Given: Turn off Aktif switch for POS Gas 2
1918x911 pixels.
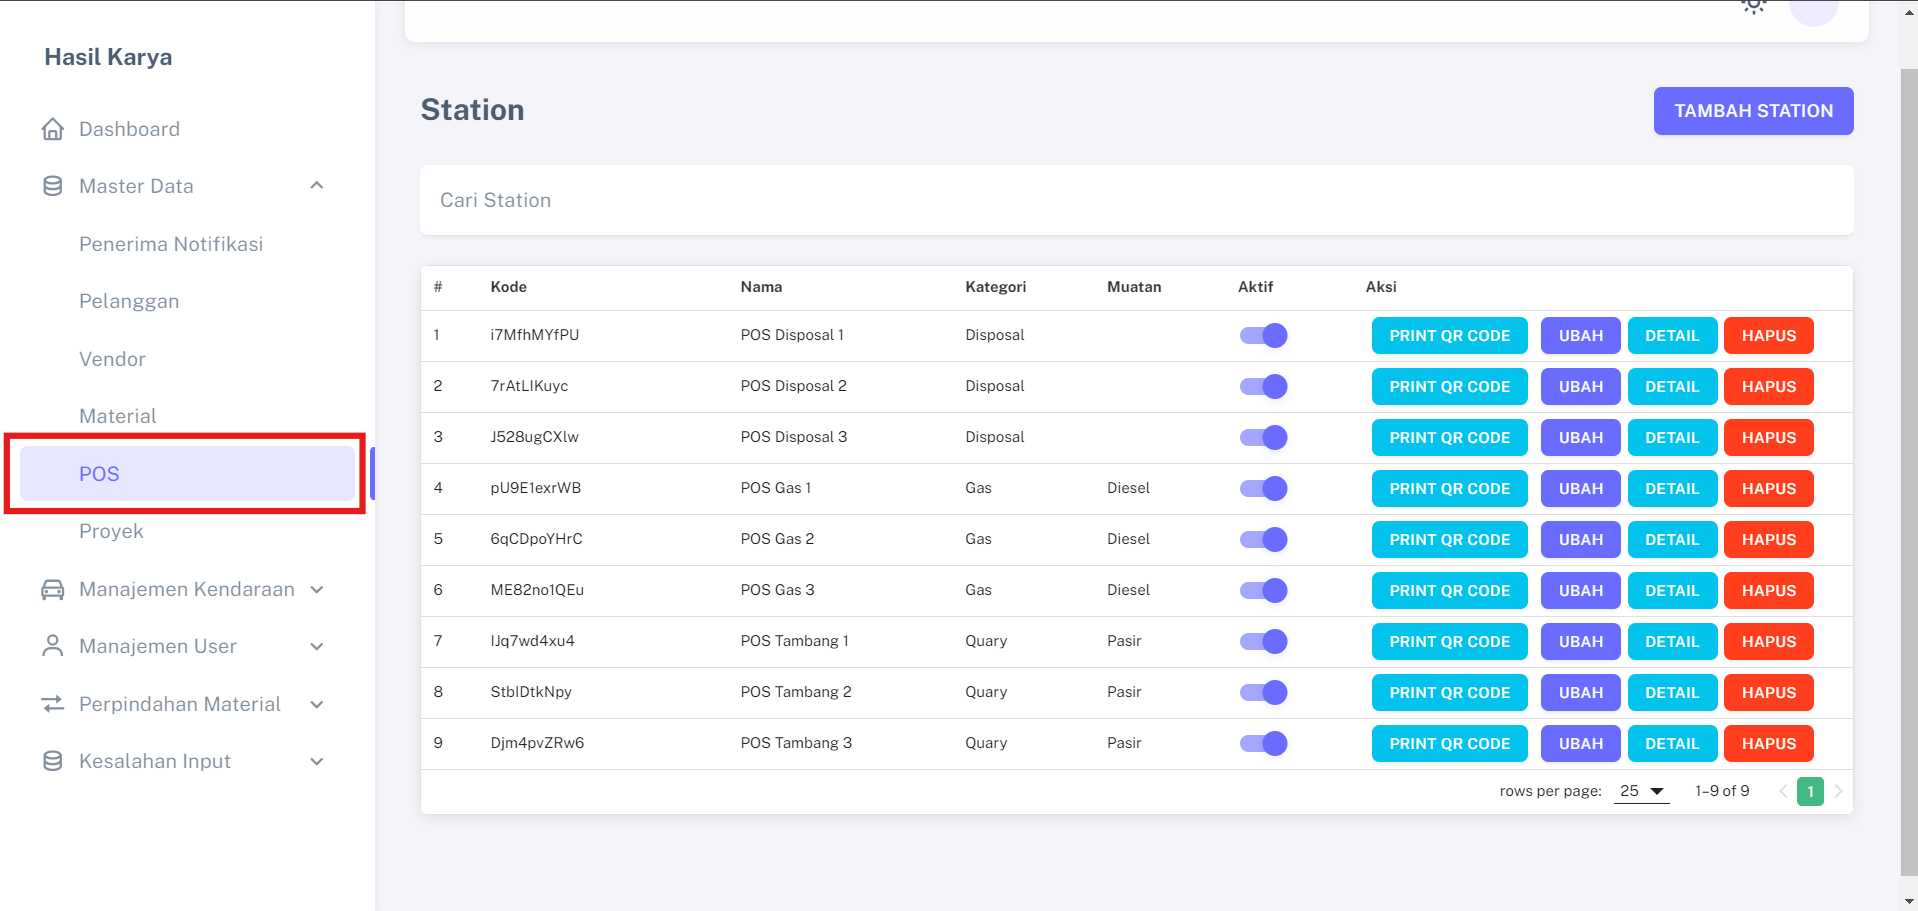Looking at the screenshot, I should pyautogui.click(x=1263, y=540).
